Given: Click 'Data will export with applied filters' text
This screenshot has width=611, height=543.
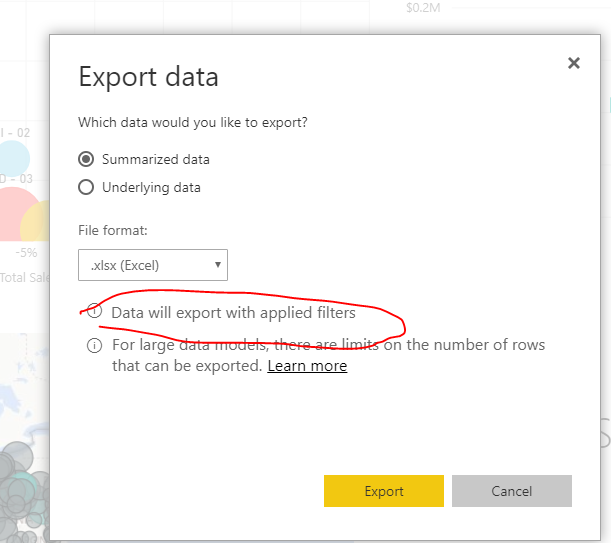Looking at the screenshot, I should (233, 313).
